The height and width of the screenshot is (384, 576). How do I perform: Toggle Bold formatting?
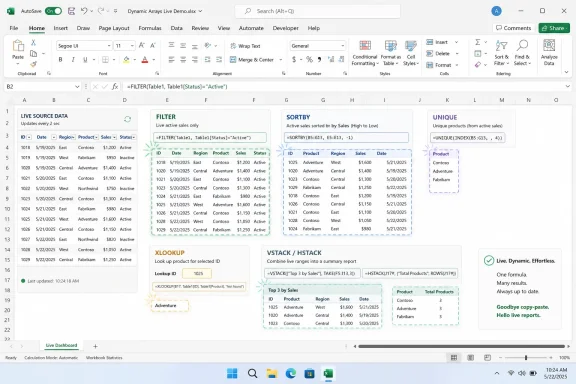(61, 60)
